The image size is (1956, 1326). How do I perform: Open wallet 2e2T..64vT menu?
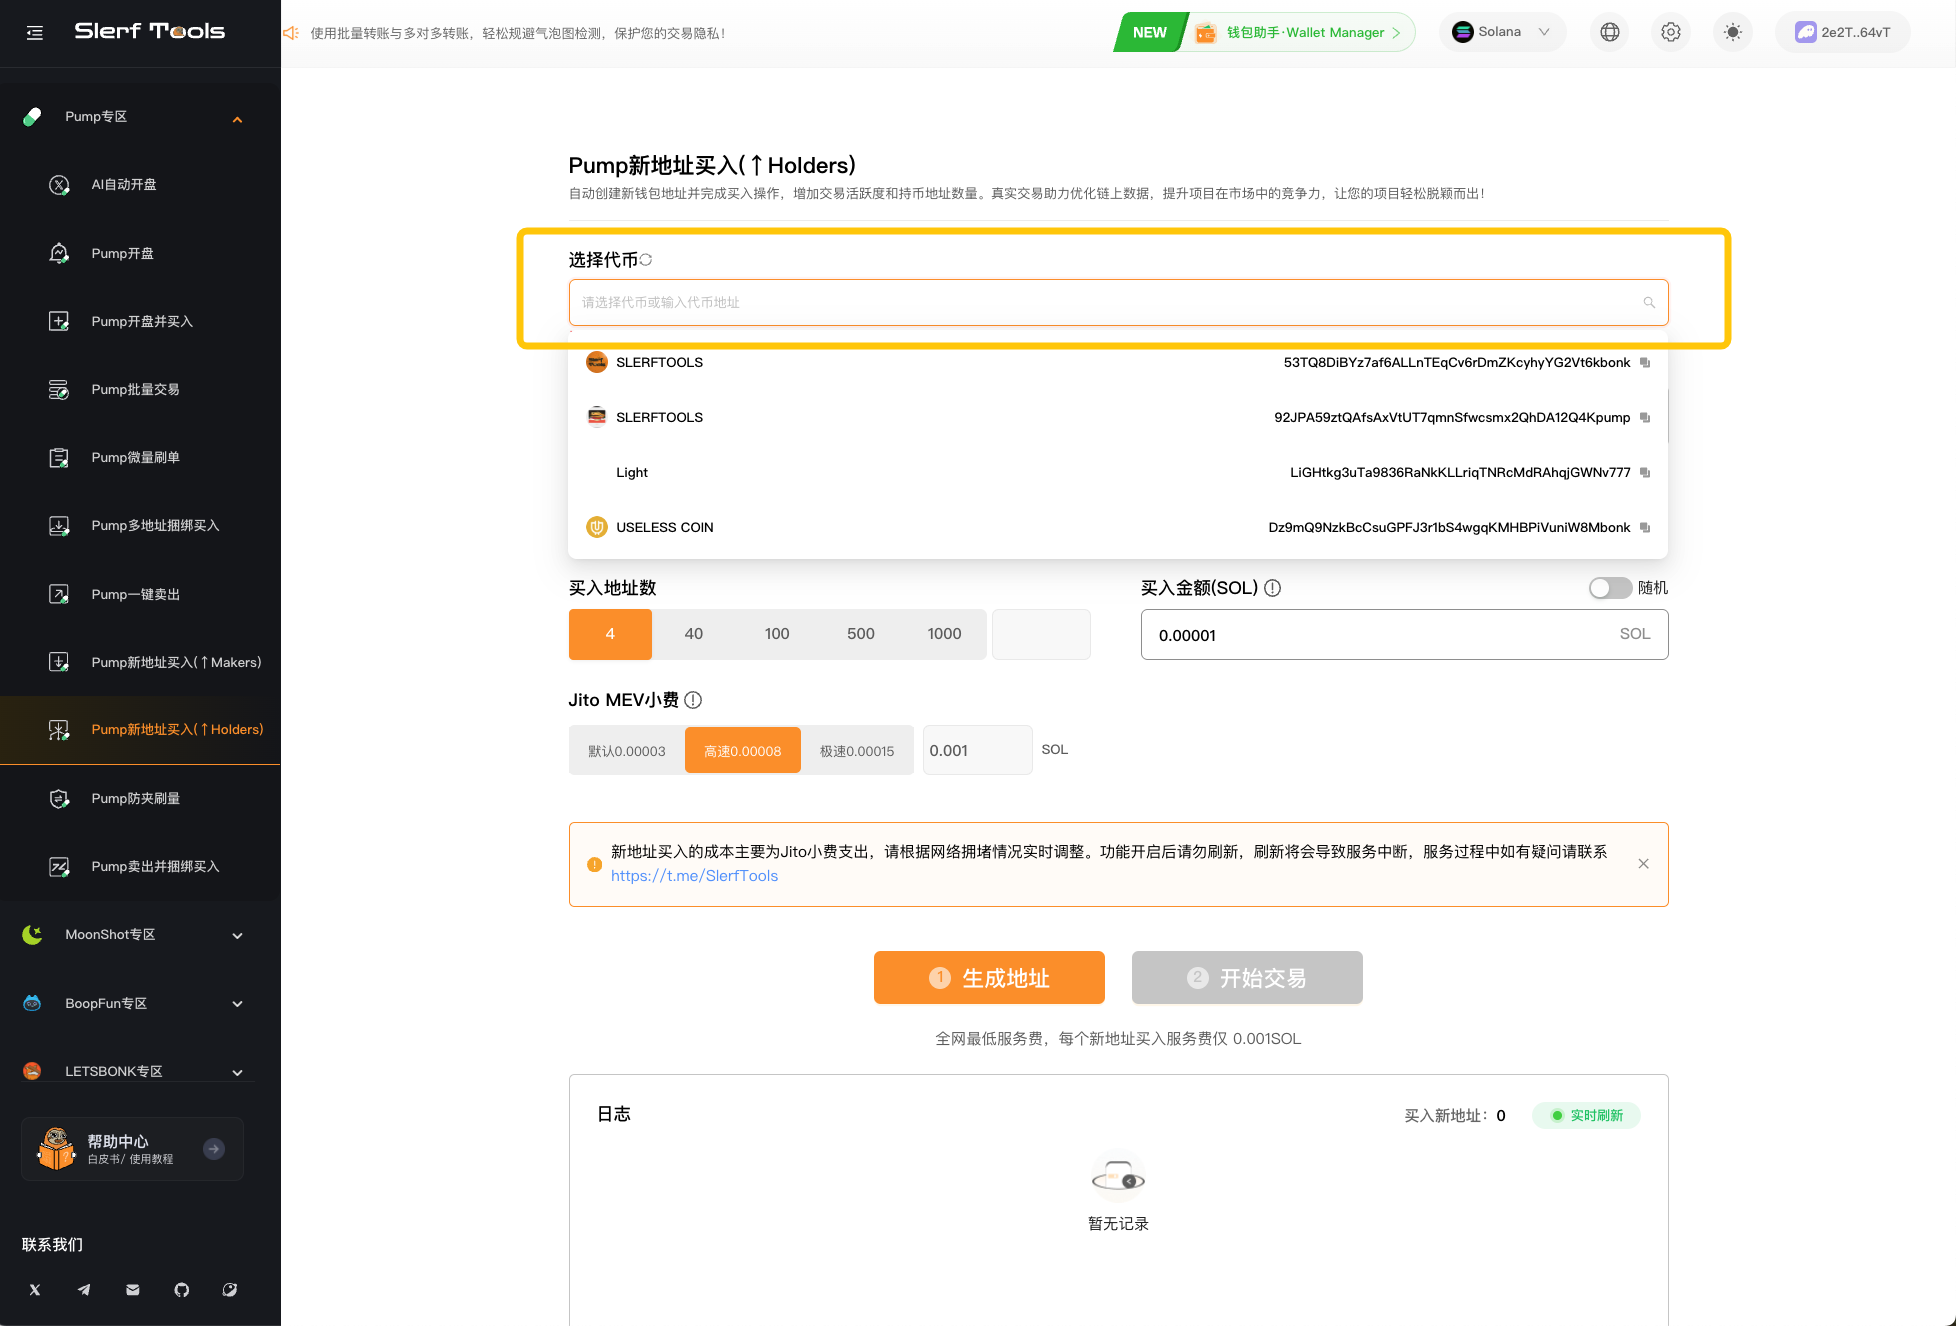coord(1843,32)
